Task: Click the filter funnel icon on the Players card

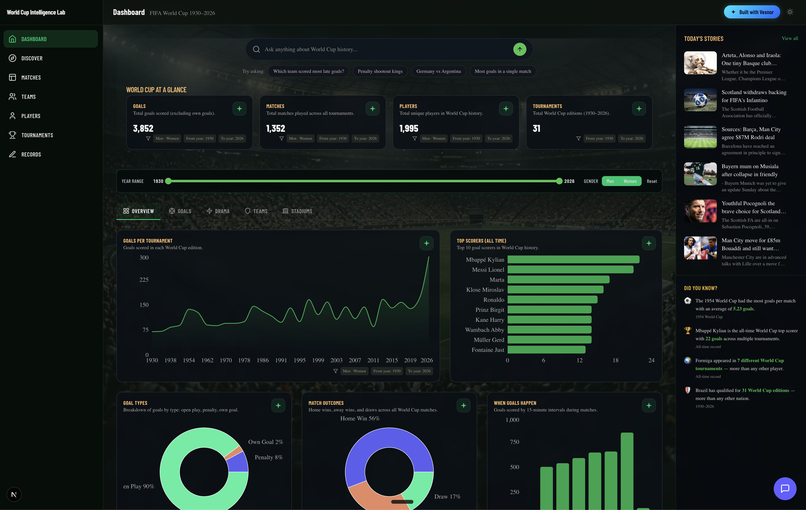Action: (414, 138)
